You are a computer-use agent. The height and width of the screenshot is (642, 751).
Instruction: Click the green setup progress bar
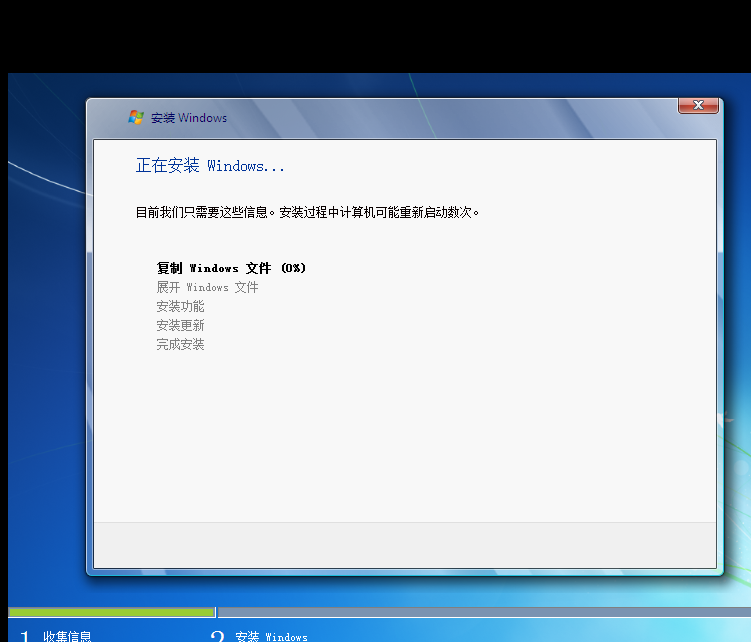(112, 612)
